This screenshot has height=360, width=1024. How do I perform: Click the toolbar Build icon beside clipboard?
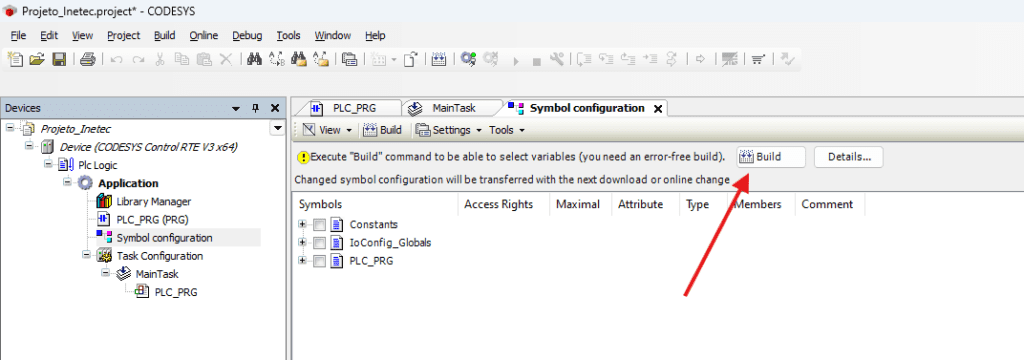pos(439,59)
